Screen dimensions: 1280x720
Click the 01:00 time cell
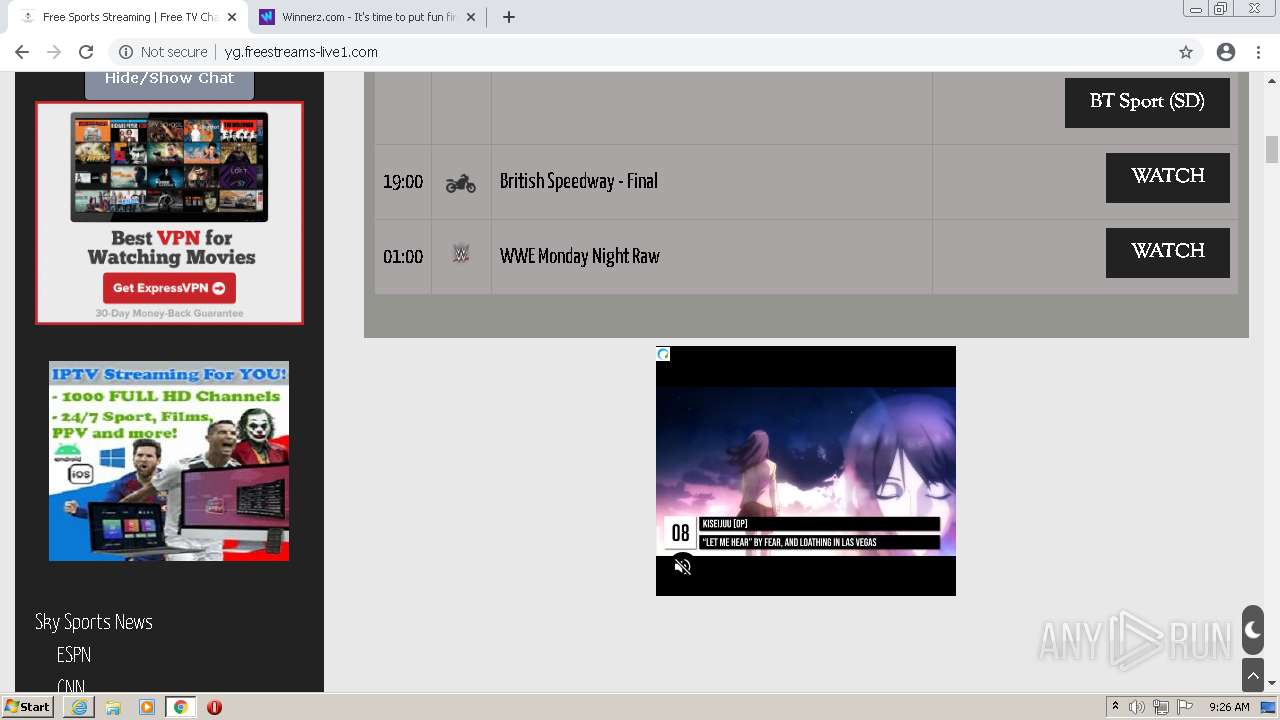(x=403, y=257)
